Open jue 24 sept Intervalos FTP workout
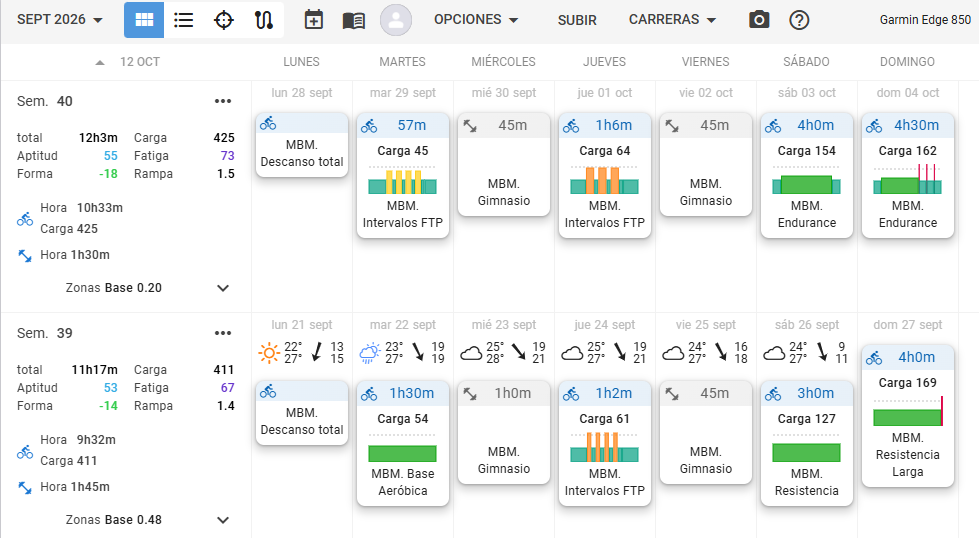Image resolution: width=979 pixels, height=538 pixels. coord(604,443)
